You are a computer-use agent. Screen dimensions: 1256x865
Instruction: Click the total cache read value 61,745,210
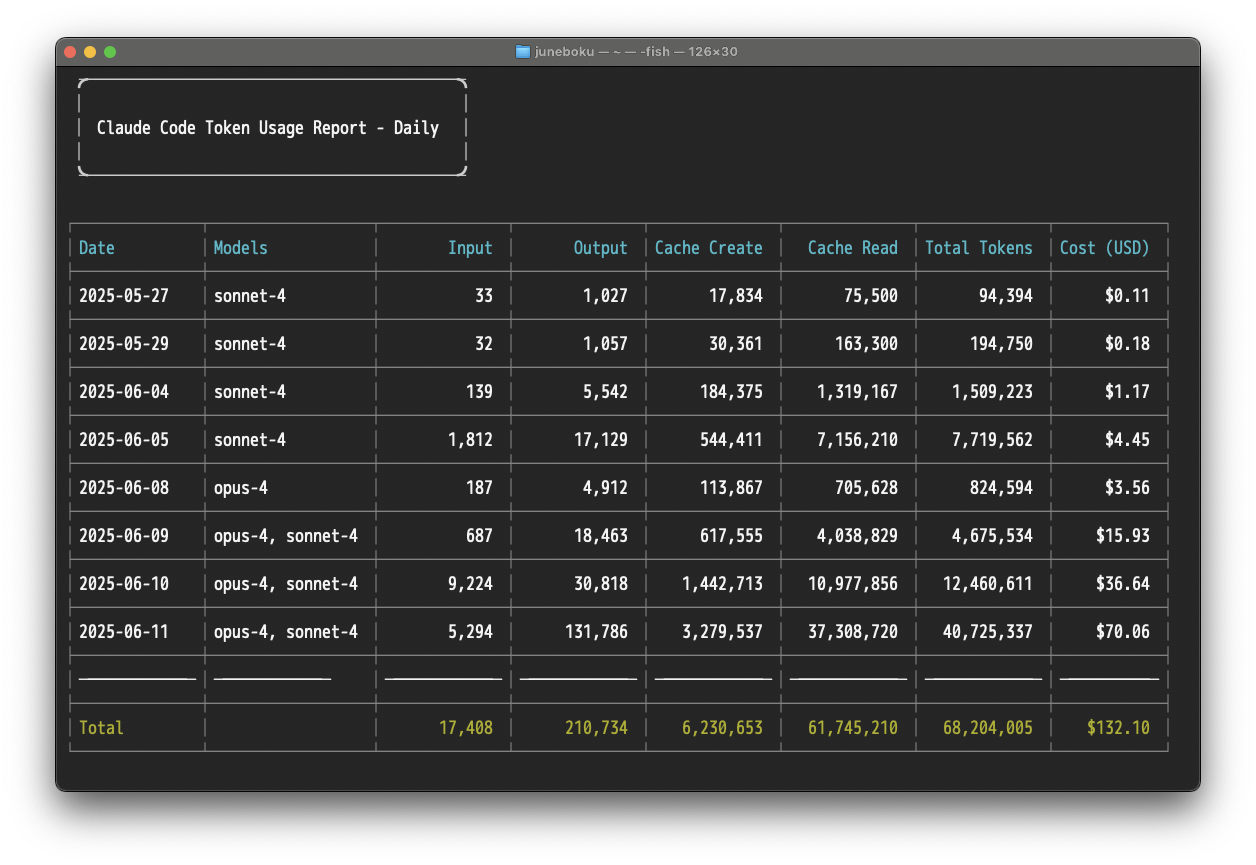point(853,728)
